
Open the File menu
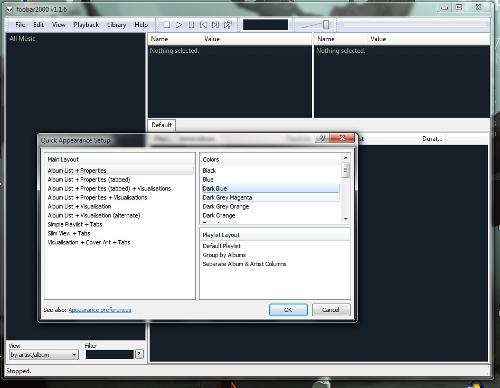20,25
